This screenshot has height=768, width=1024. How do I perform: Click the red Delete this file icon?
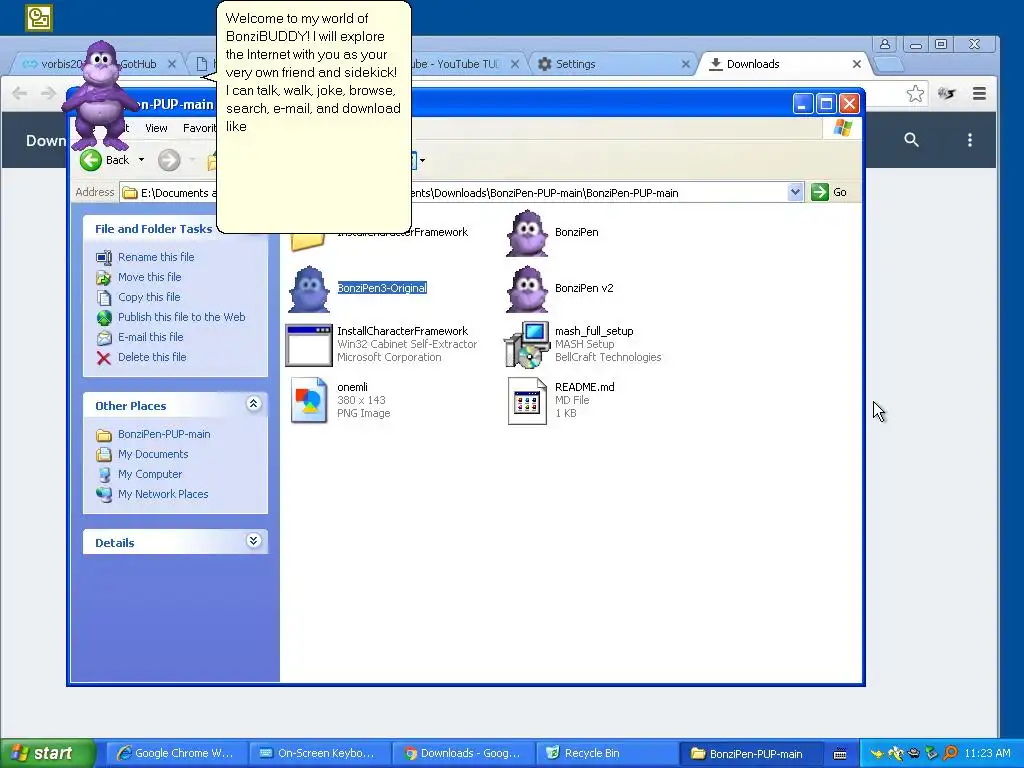104,358
